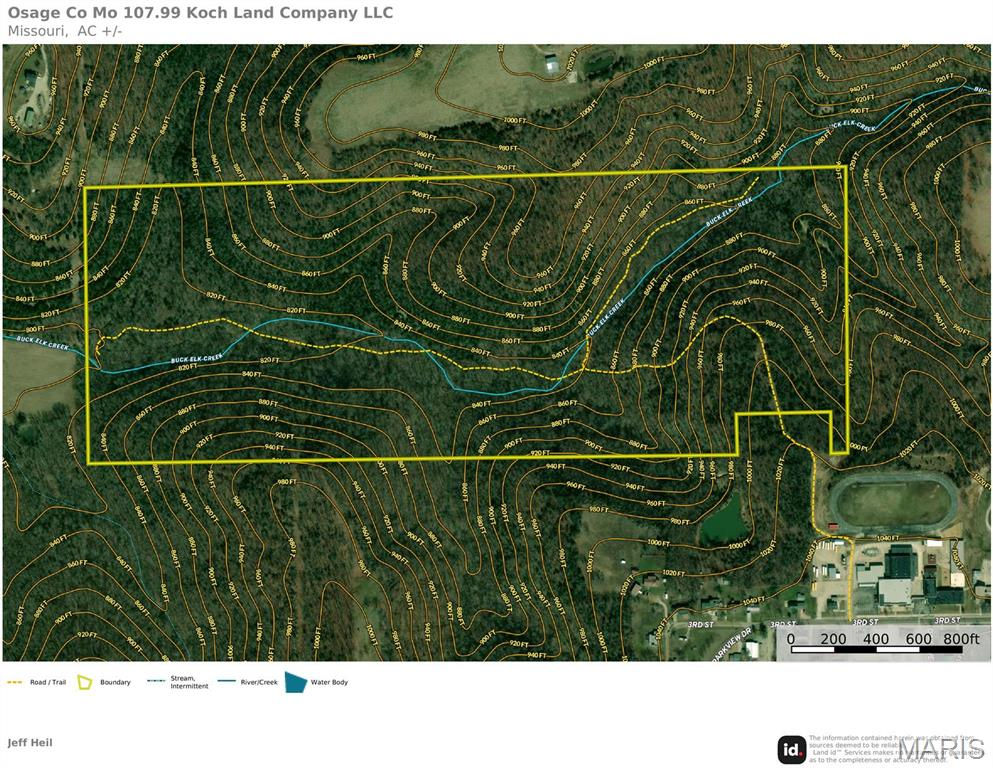Click the green pond south of the boundary

tap(724, 520)
